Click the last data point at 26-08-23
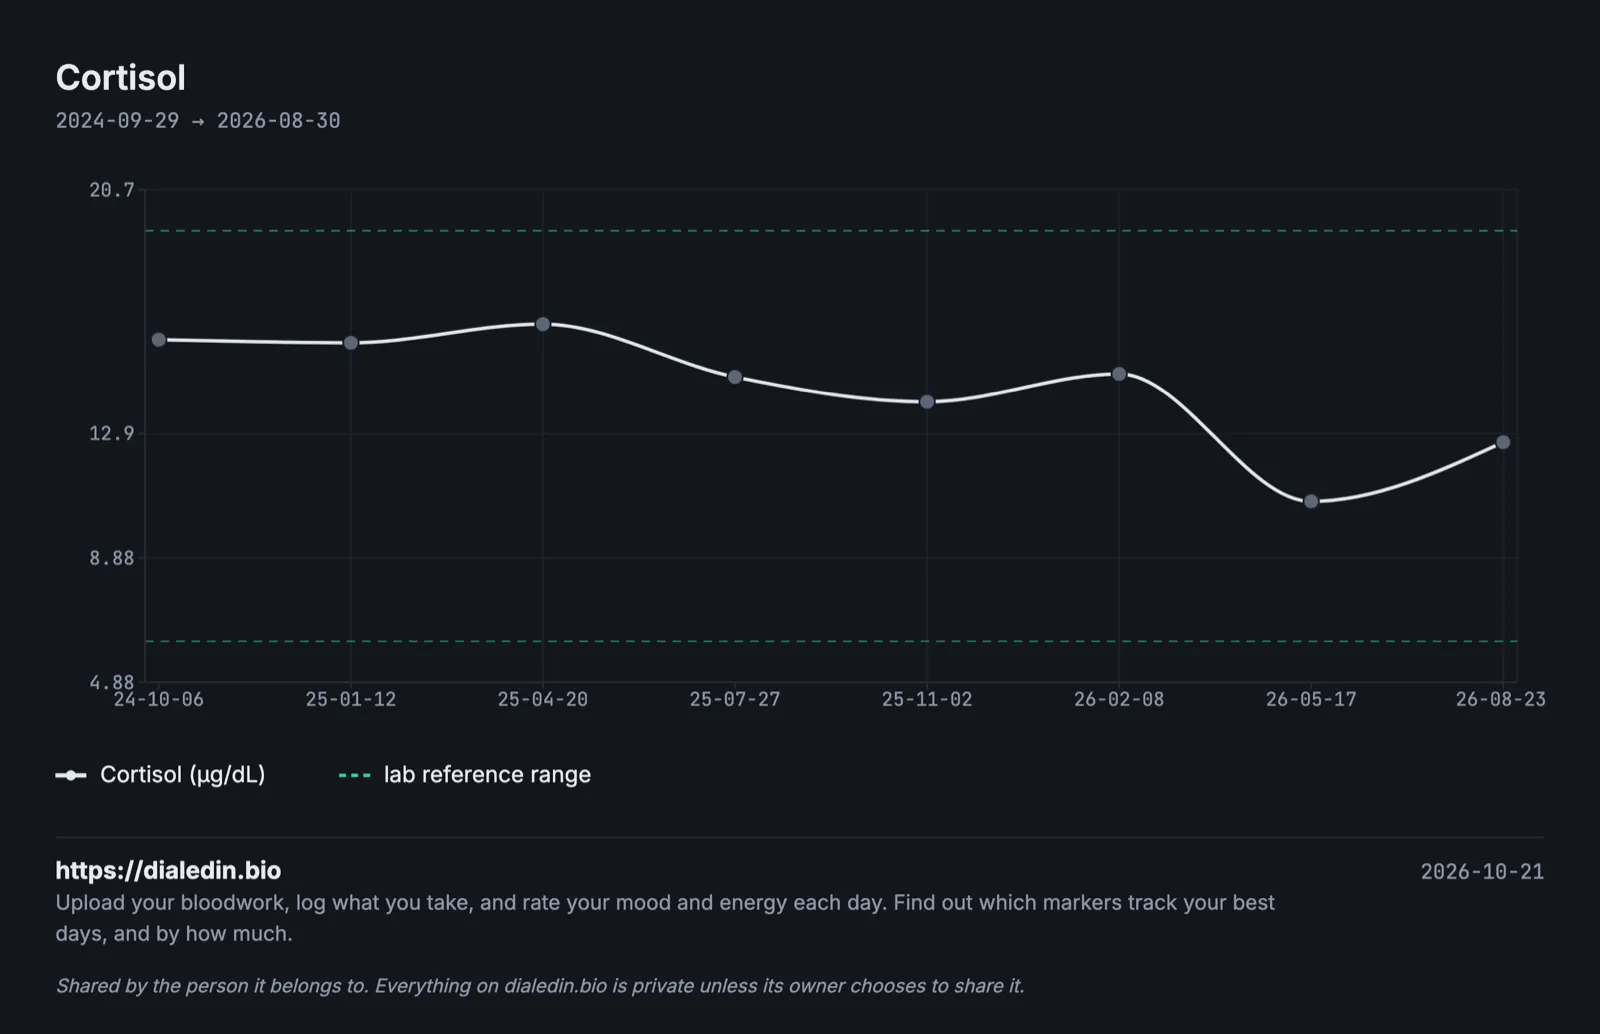Screen dimensions: 1600x1034 pos(1503,442)
